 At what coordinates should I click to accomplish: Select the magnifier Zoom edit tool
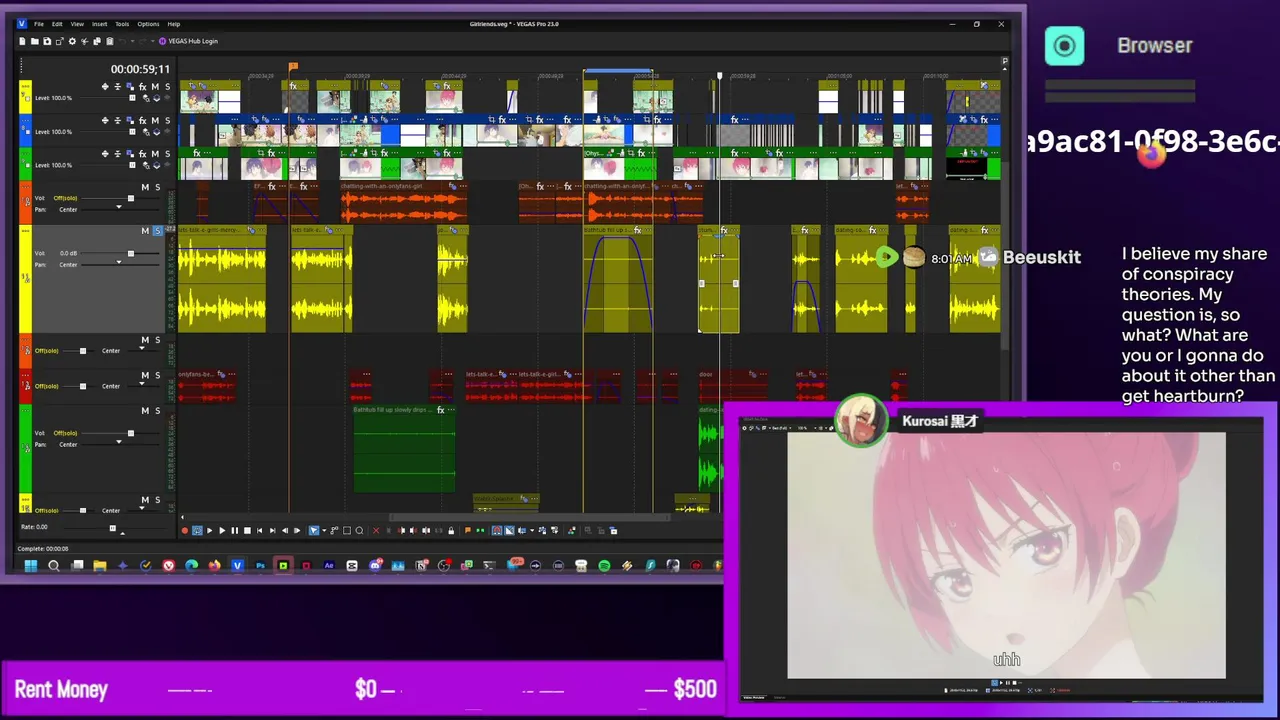coord(359,530)
